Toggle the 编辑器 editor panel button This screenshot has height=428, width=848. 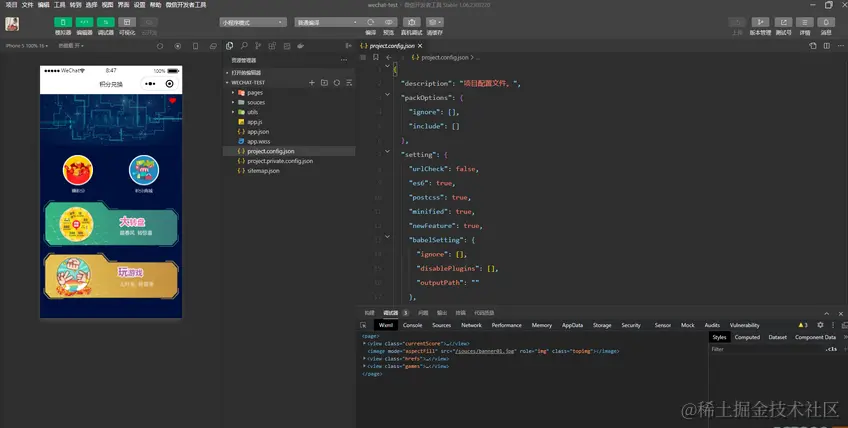click(84, 22)
